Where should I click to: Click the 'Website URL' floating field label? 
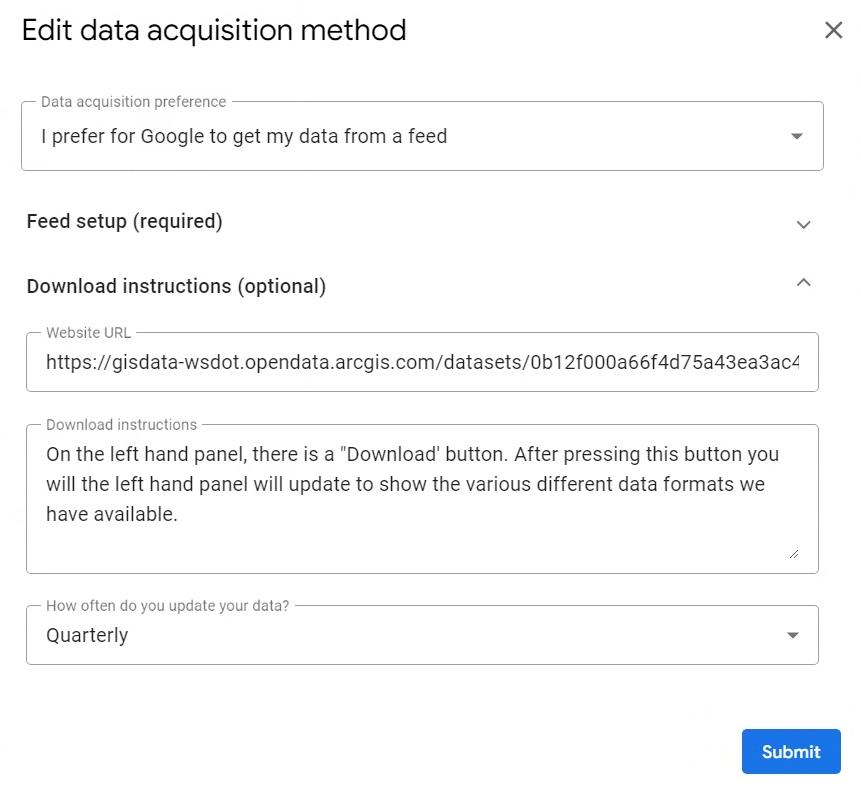(89, 333)
